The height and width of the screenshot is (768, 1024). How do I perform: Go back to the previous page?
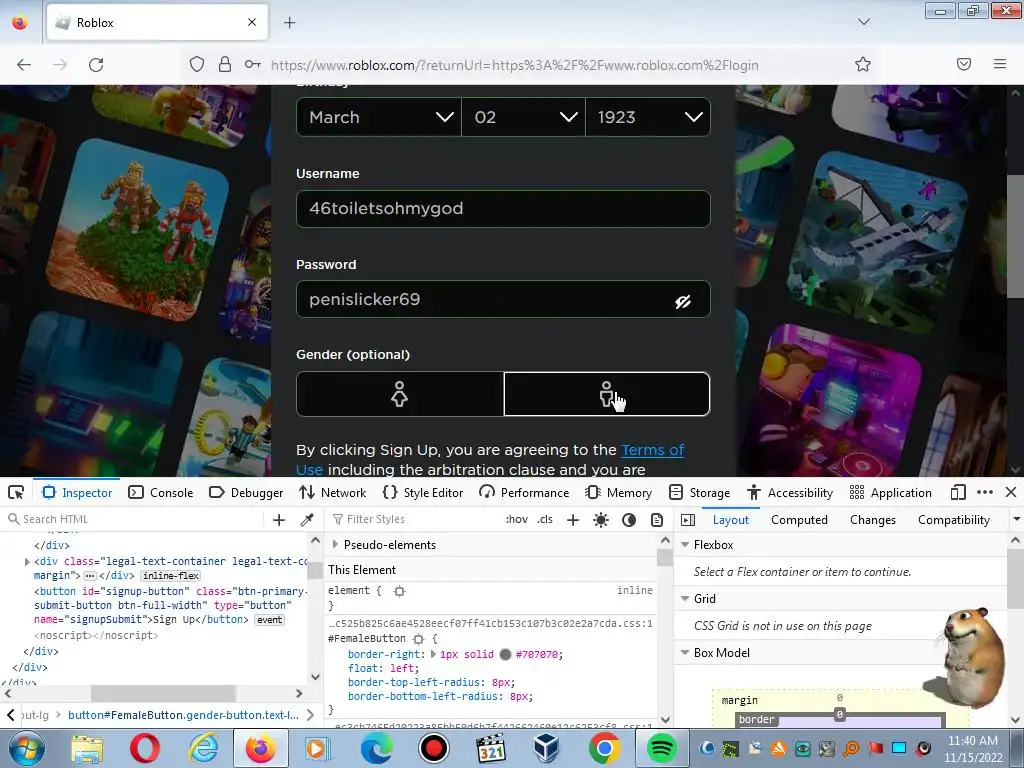(x=24, y=65)
